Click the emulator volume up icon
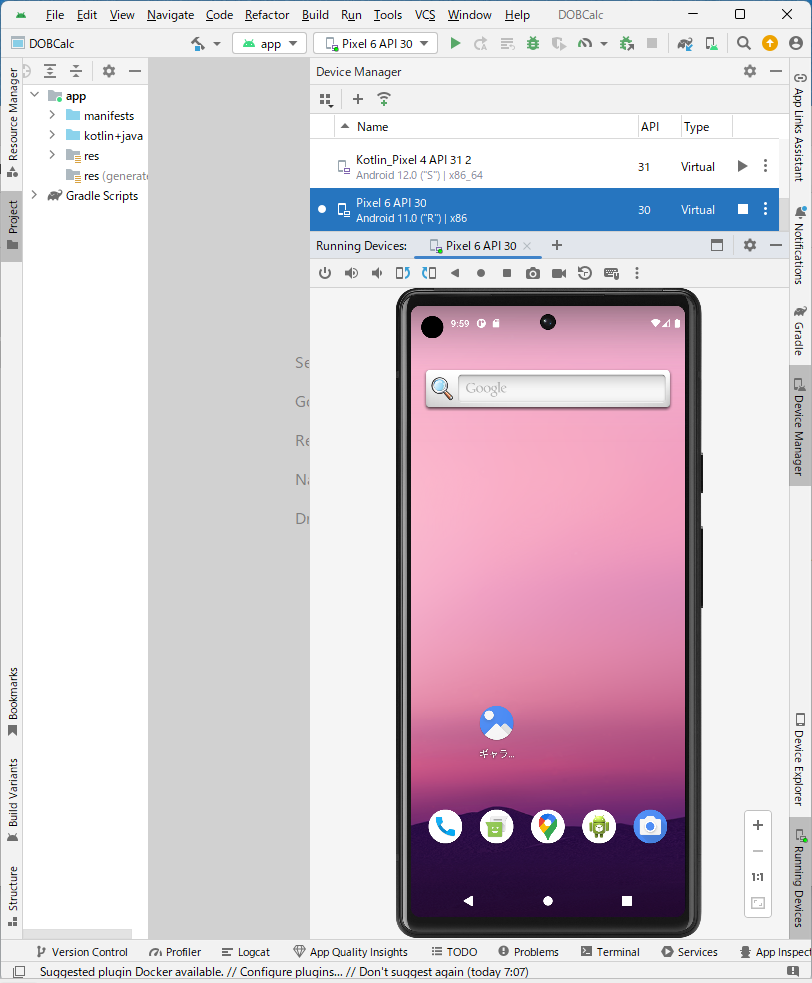Image resolution: width=812 pixels, height=983 pixels. [x=351, y=273]
